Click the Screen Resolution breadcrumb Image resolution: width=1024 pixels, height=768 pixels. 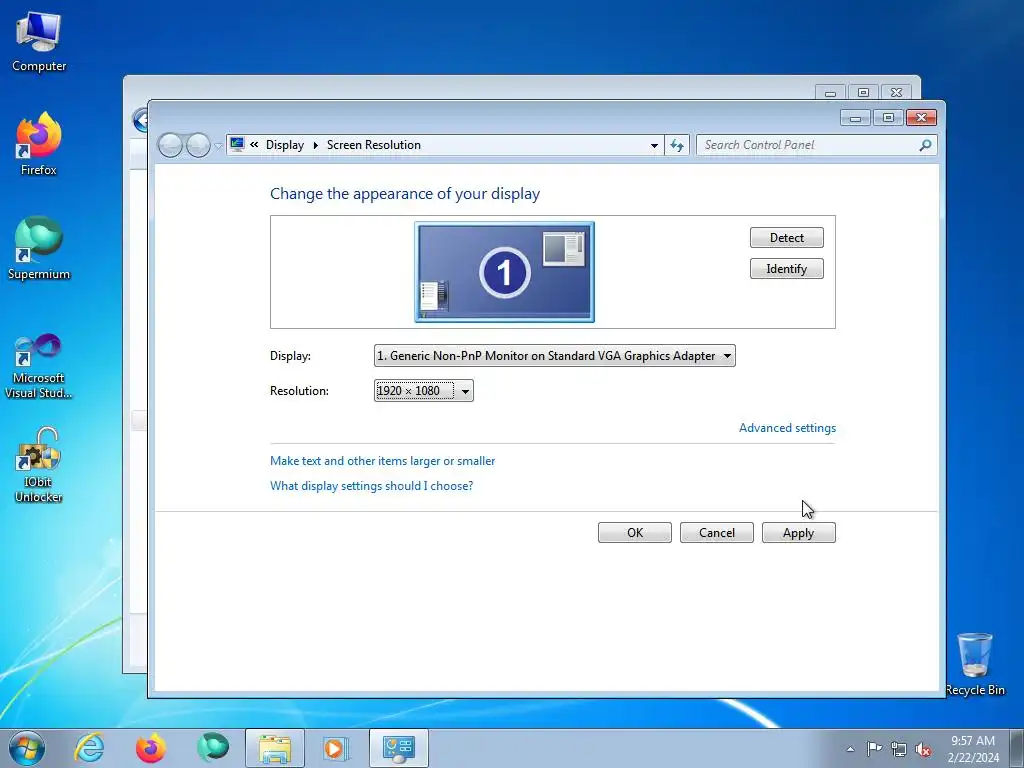click(374, 145)
